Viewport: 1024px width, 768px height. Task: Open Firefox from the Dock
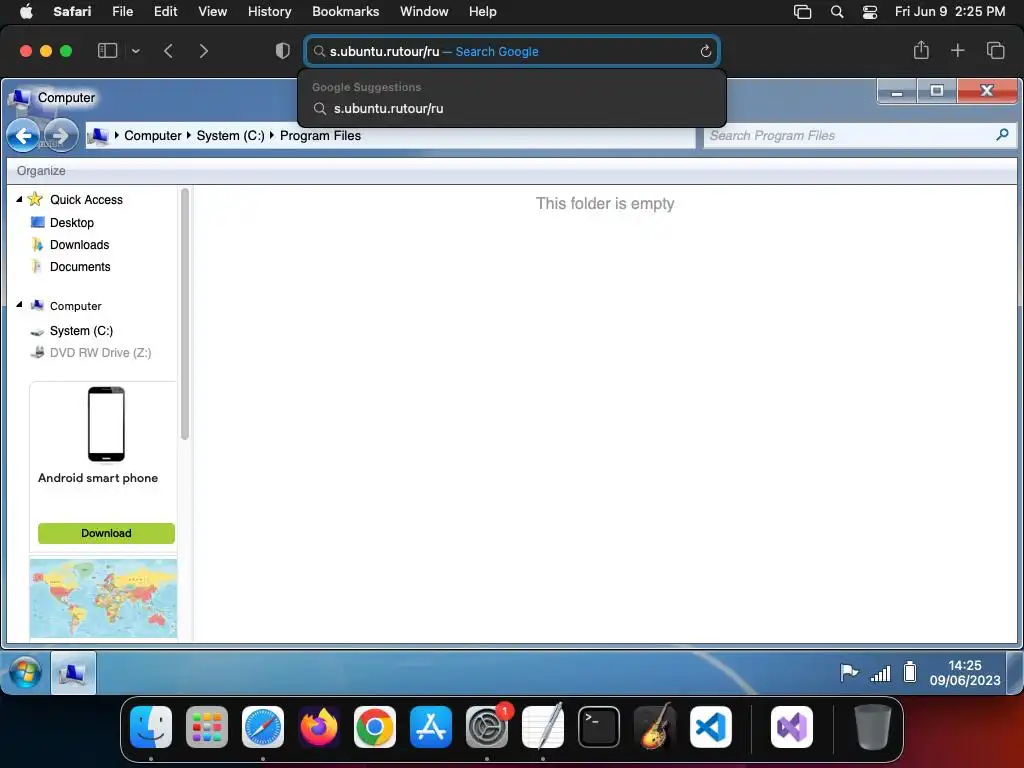pos(319,727)
